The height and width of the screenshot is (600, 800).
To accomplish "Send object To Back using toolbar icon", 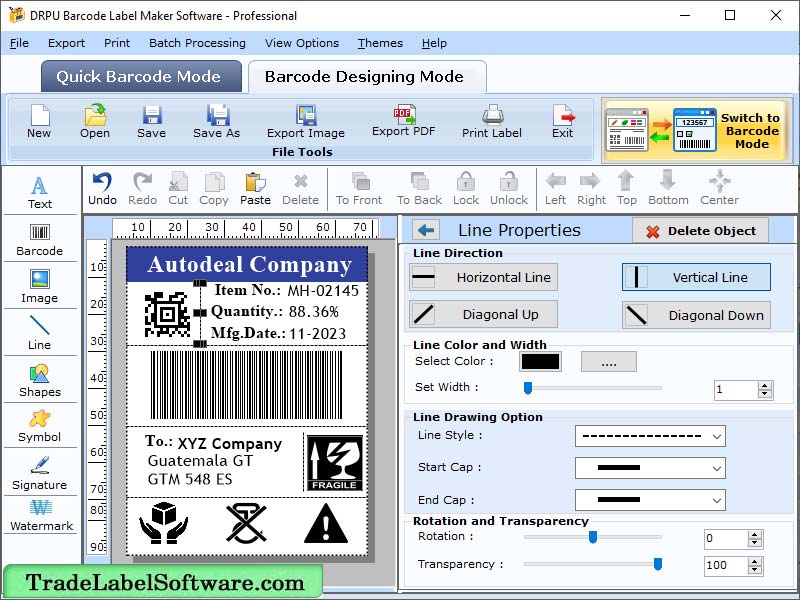I will click(418, 190).
